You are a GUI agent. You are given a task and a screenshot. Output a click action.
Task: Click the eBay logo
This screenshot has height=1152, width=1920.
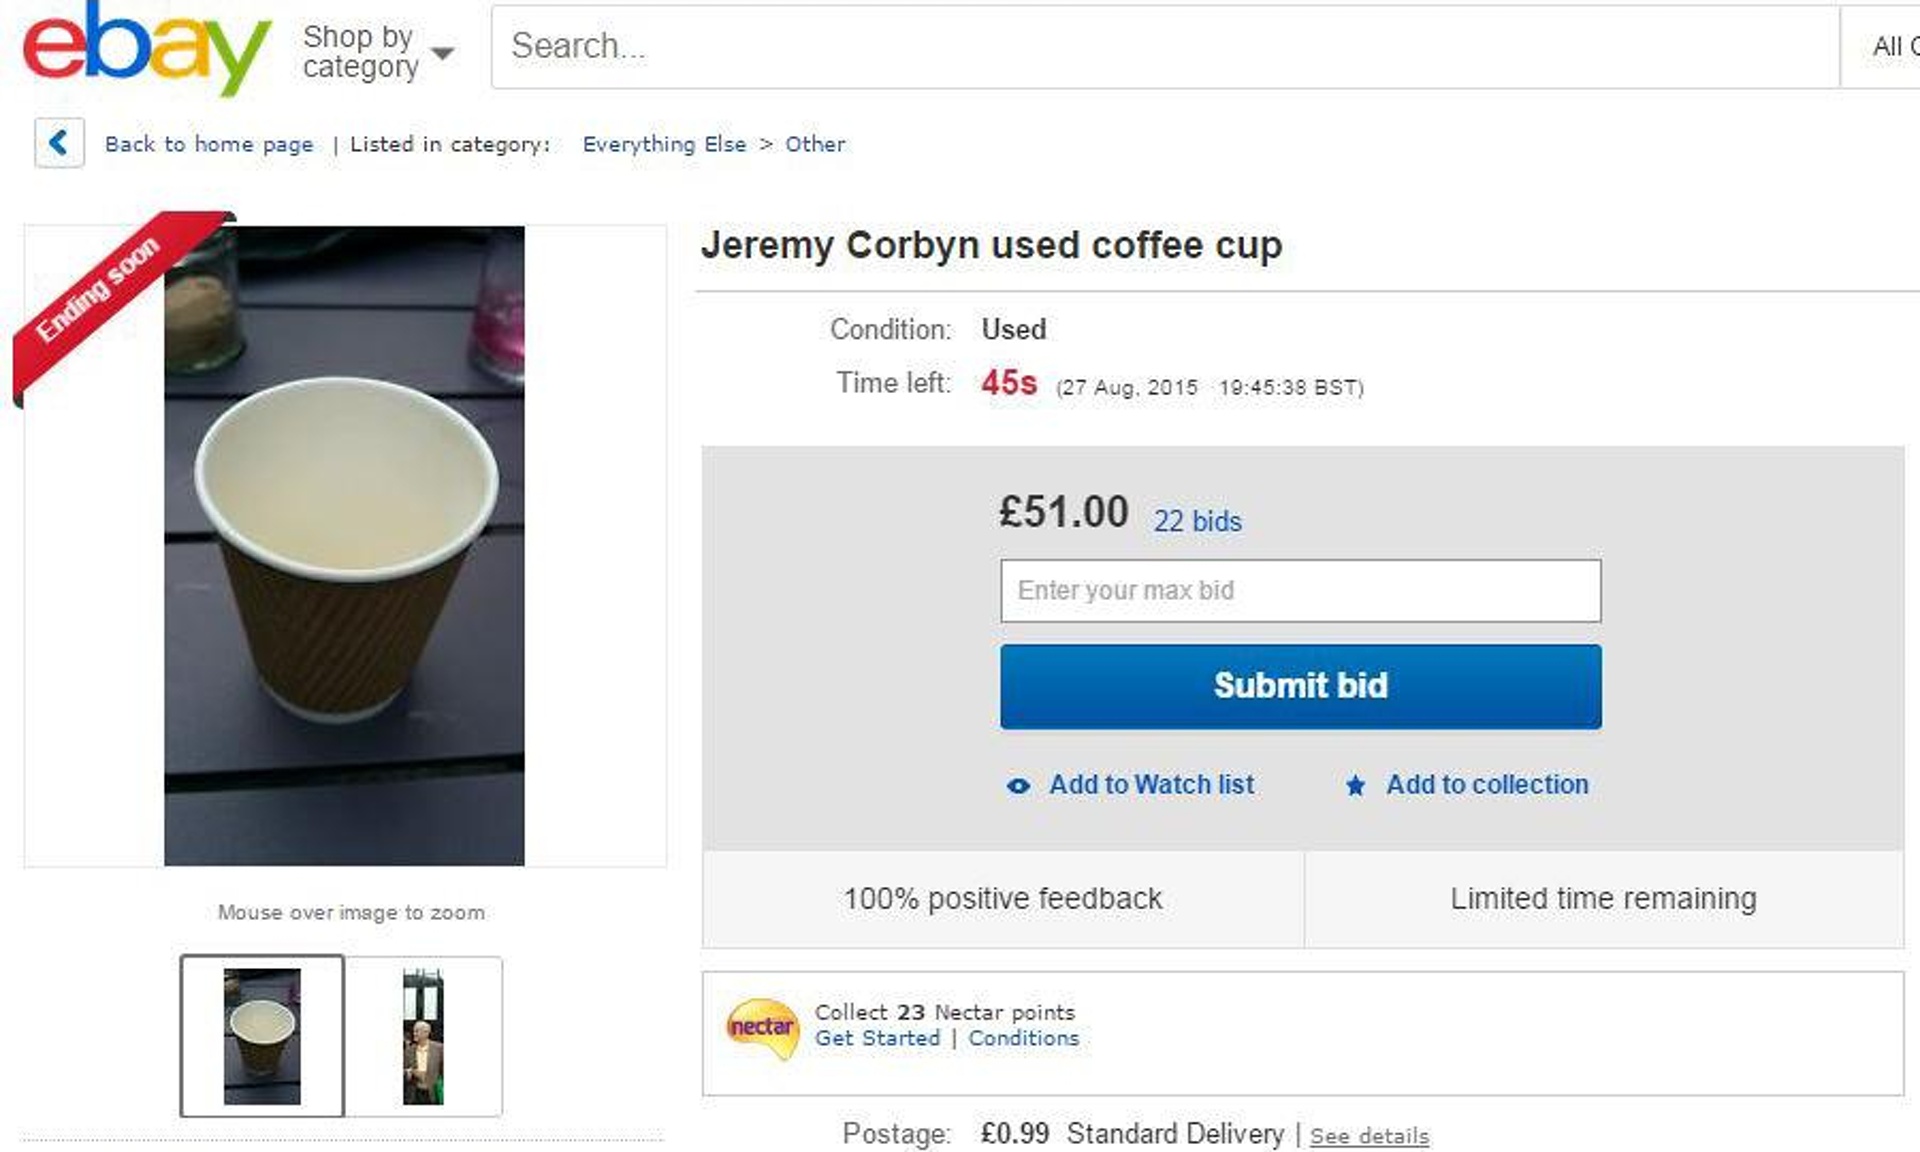146,47
